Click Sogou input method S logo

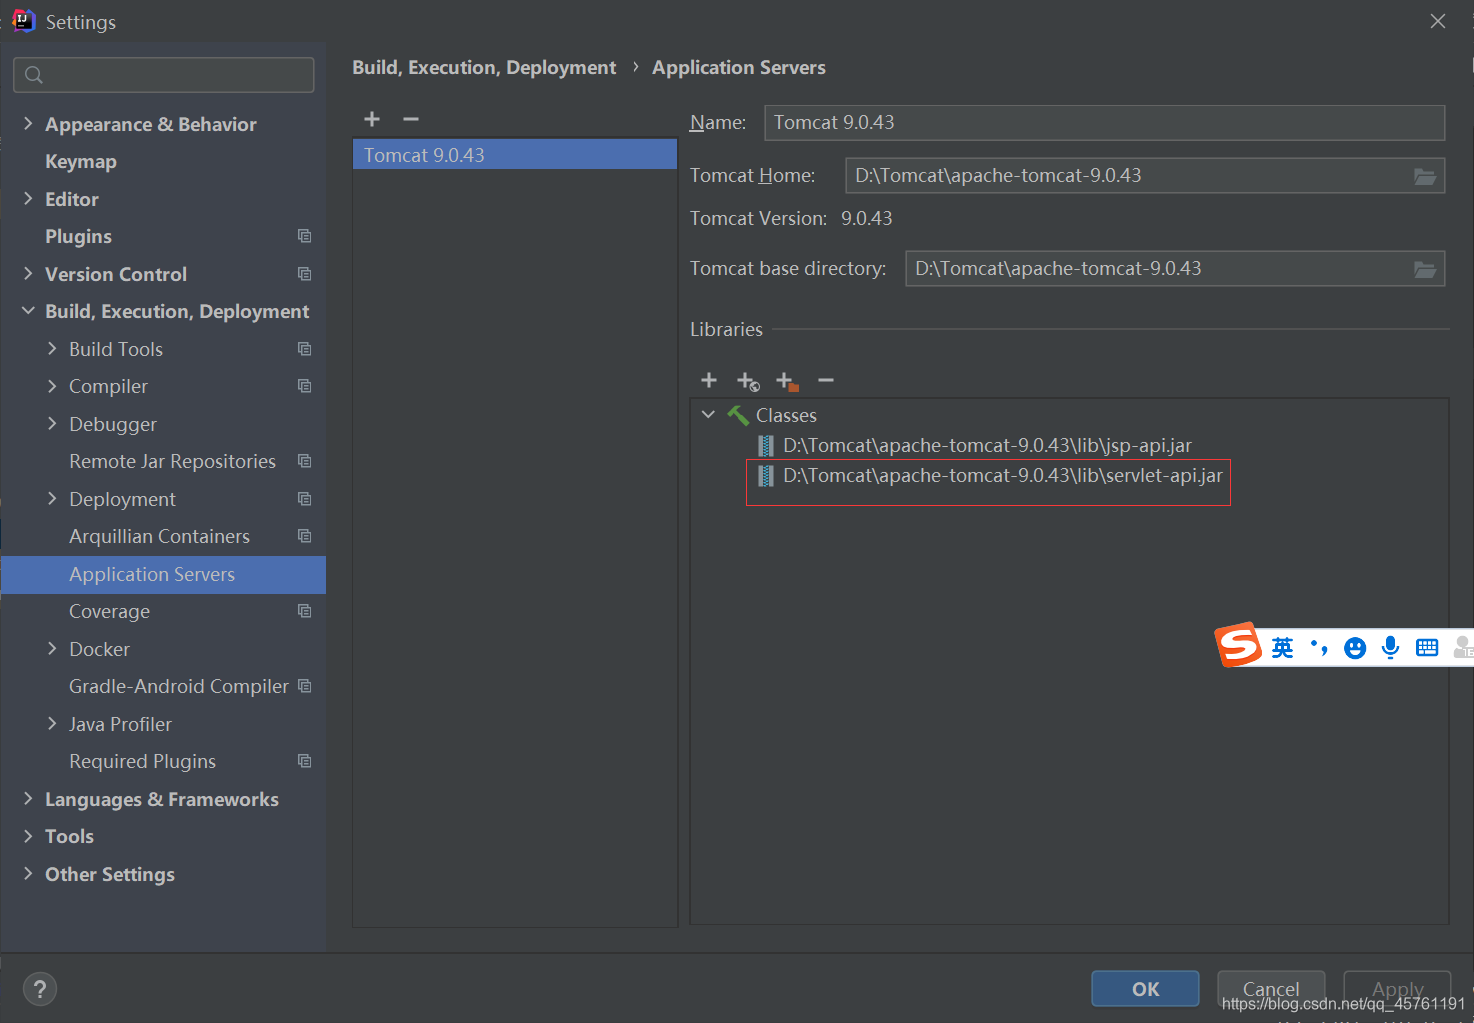(x=1238, y=645)
